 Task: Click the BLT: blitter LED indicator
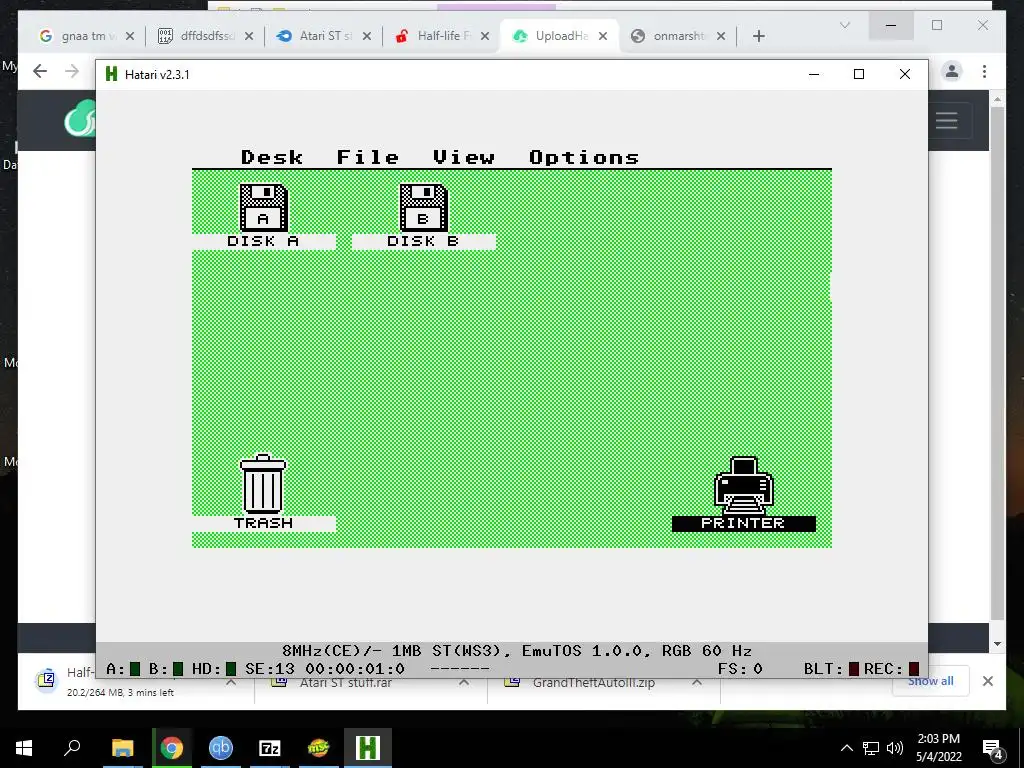854,669
